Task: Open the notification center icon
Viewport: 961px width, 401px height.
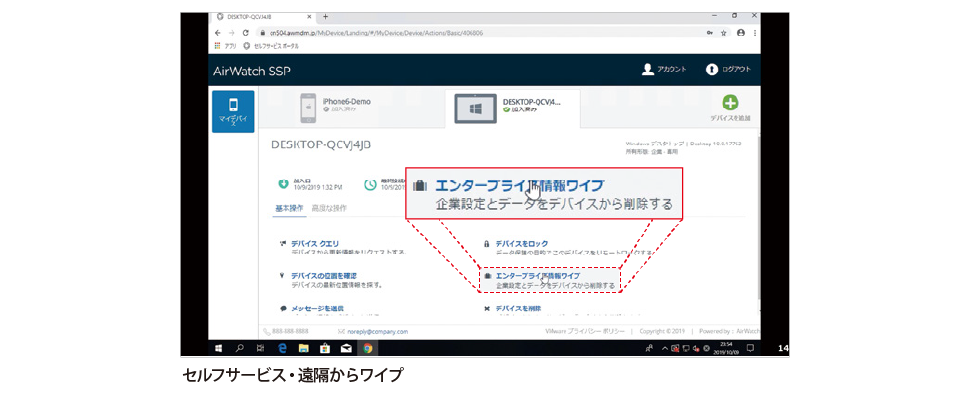Action: (750, 348)
